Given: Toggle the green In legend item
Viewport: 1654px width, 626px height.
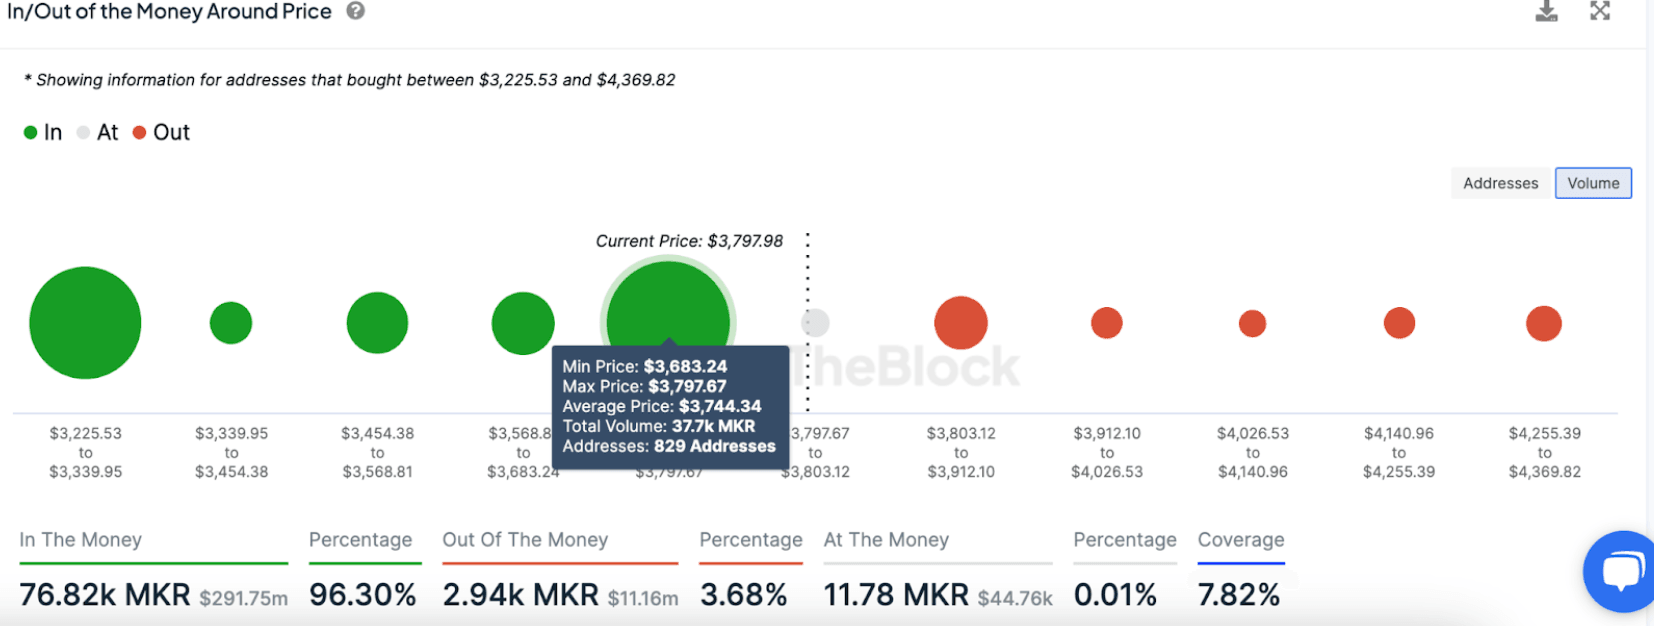Looking at the screenshot, I should 43,132.
